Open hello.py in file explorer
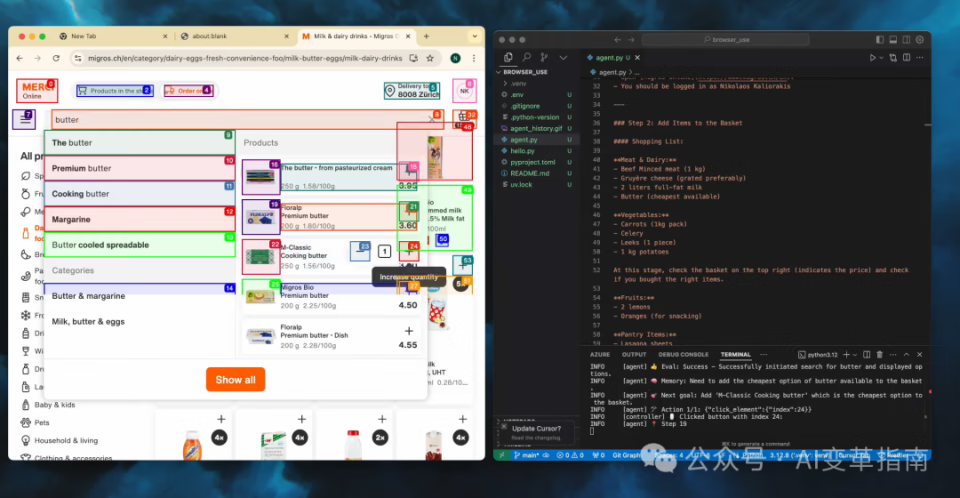This screenshot has height=498, width=960. coord(522,151)
